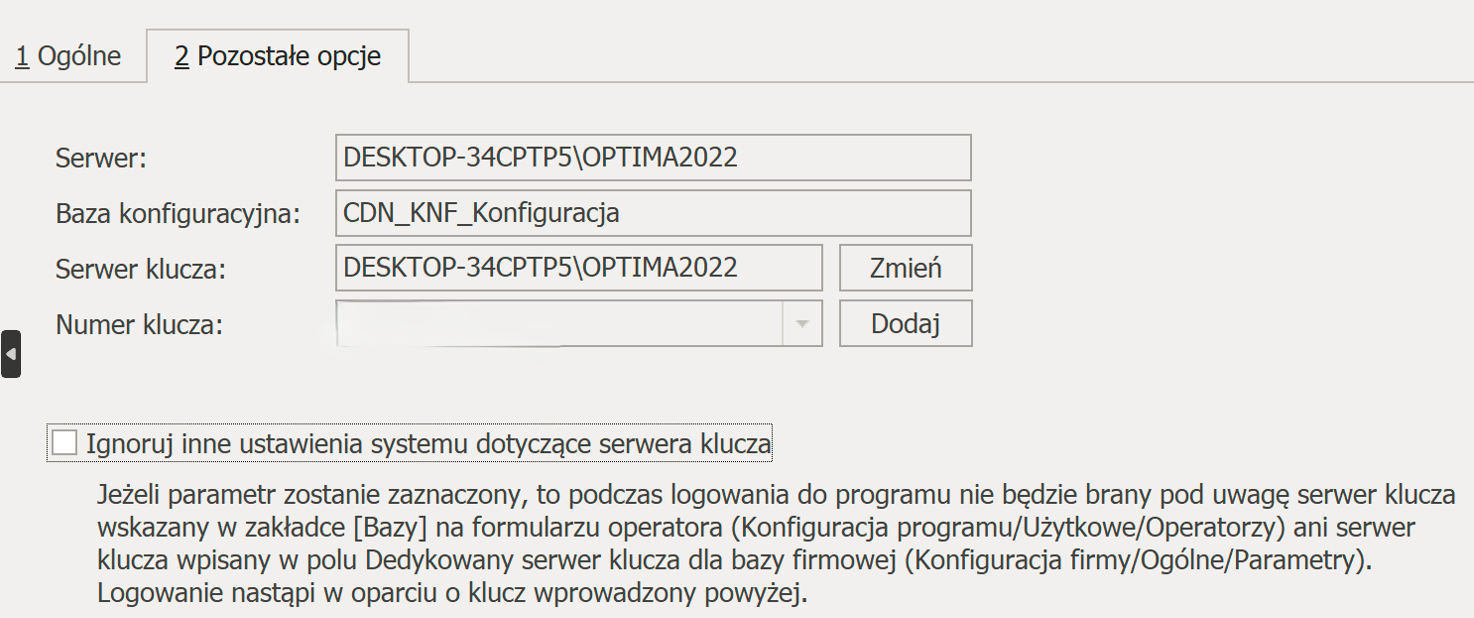Image resolution: width=1474 pixels, height=618 pixels.
Task: Click the line starting with Logowanie nastąpi
Action: 452,593
